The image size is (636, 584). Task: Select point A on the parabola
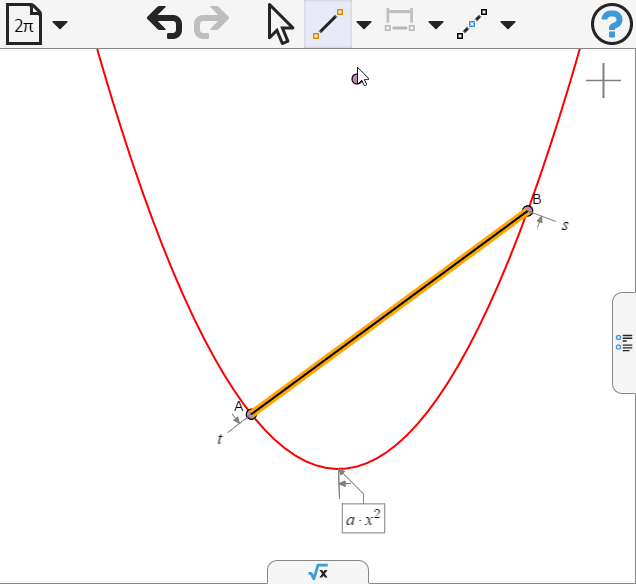pos(251,414)
